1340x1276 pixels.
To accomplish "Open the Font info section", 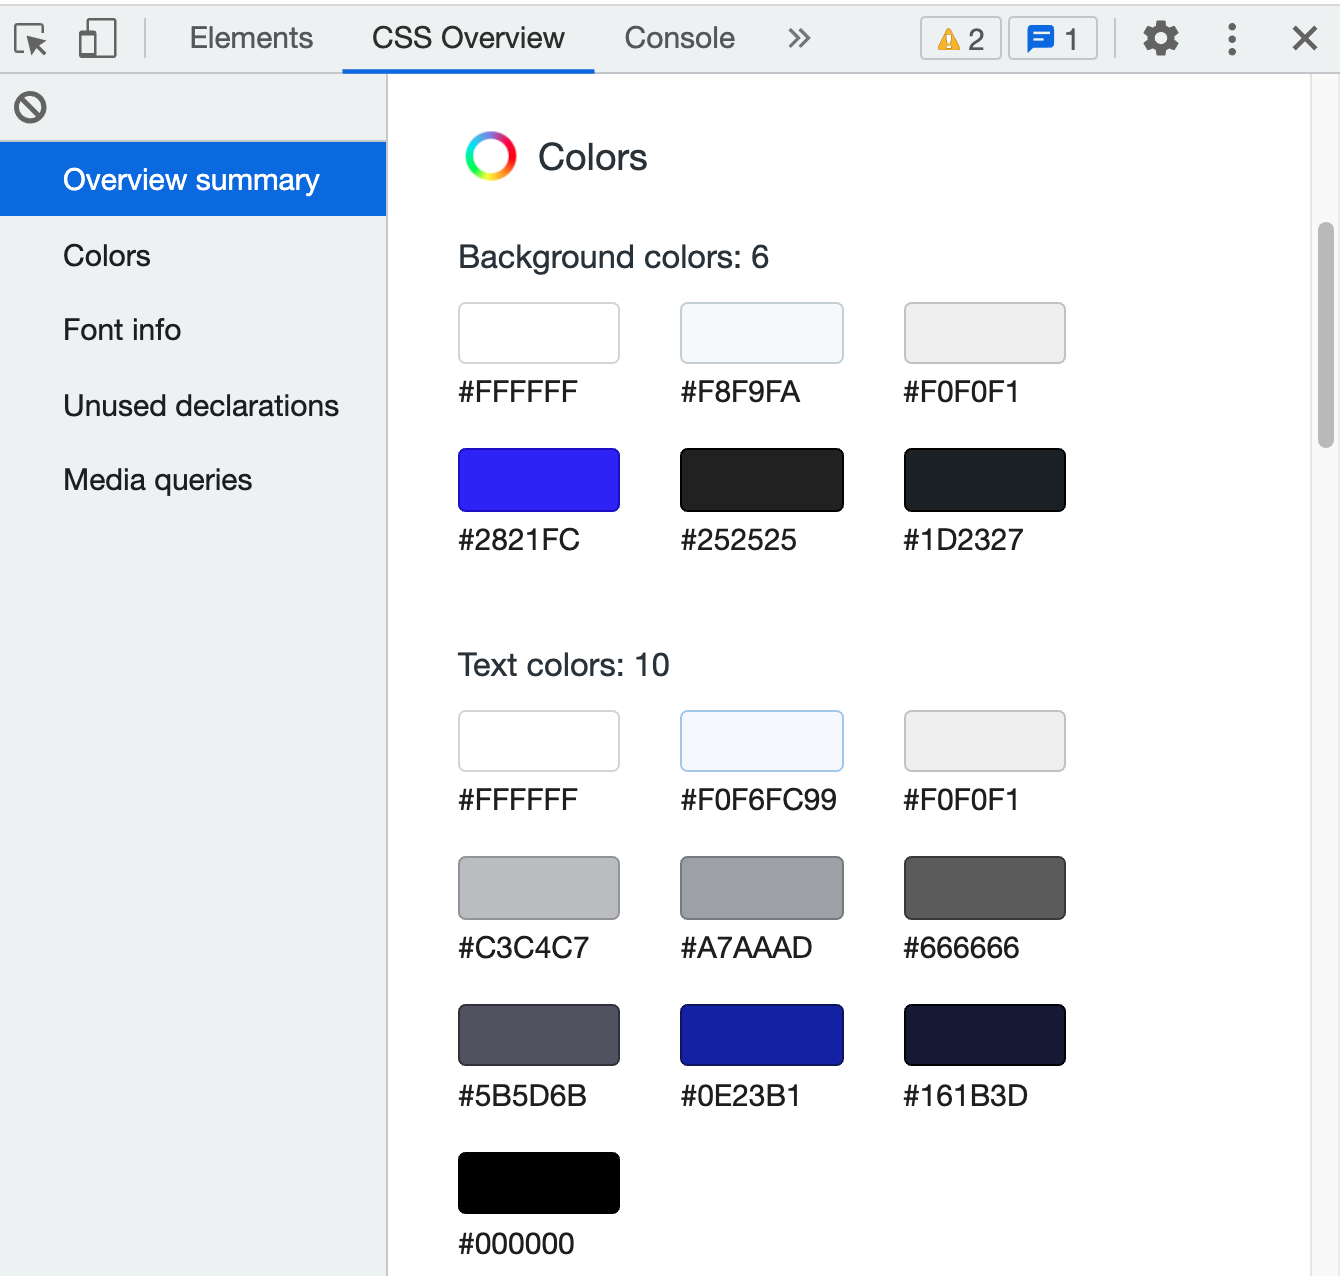I will (122, 330).
